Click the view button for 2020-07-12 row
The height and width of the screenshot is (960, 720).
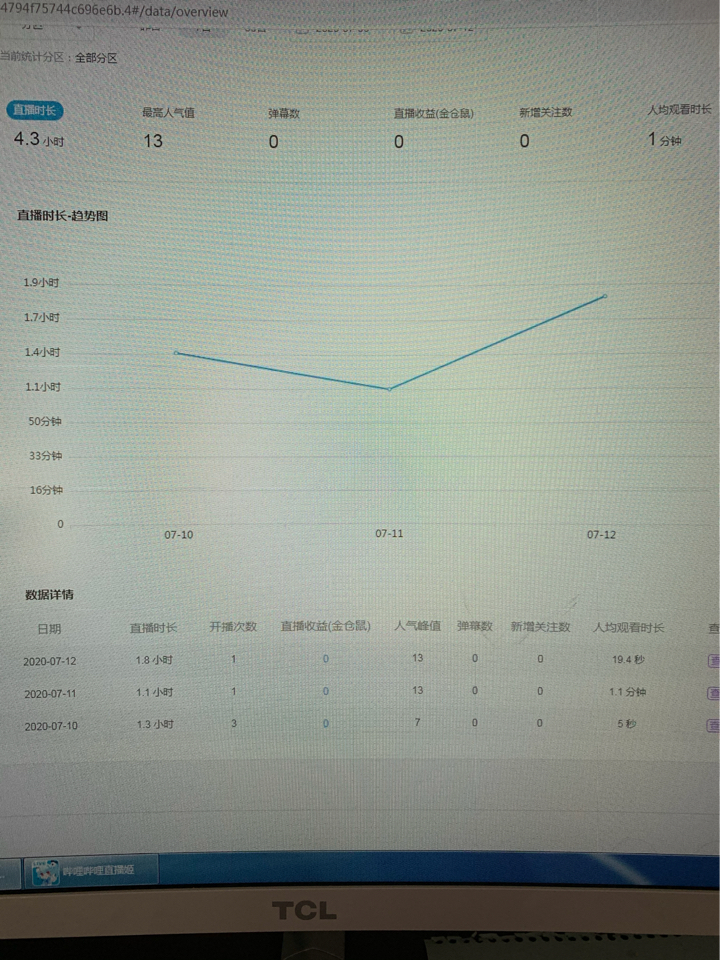tap(713, 660)
